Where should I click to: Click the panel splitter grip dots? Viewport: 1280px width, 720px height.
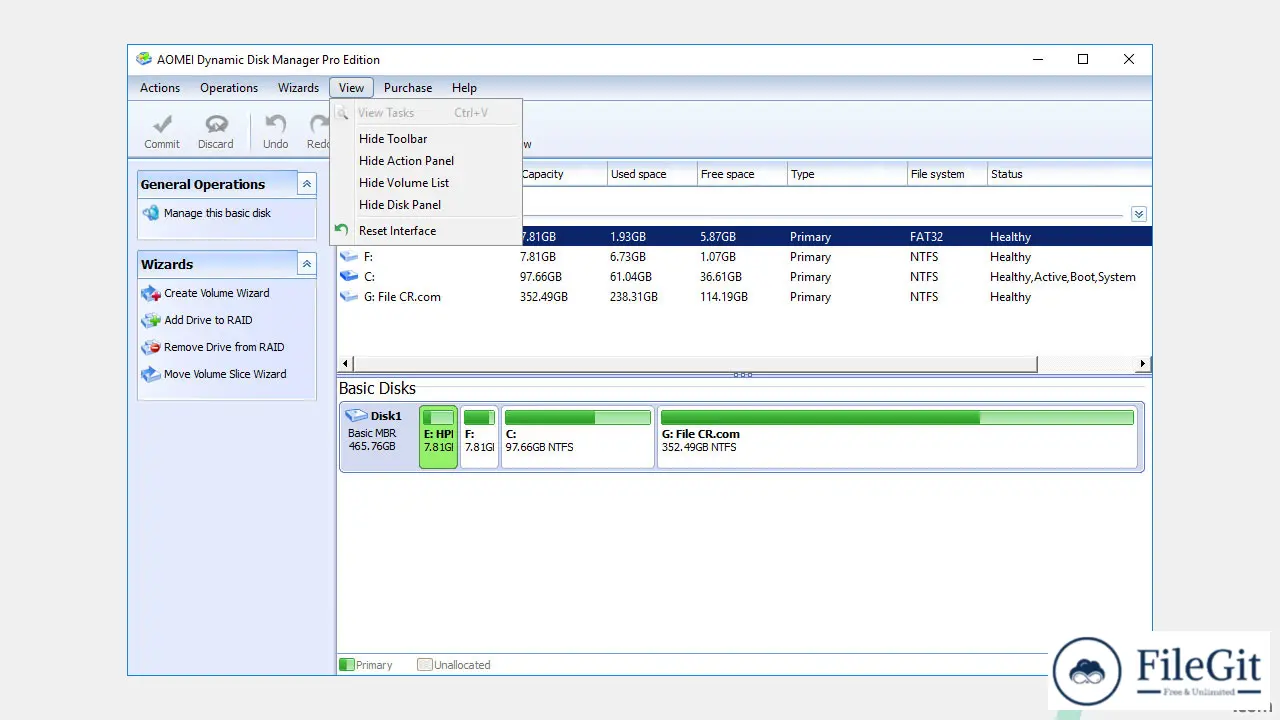pyautogui.click(x=743, y=376)
